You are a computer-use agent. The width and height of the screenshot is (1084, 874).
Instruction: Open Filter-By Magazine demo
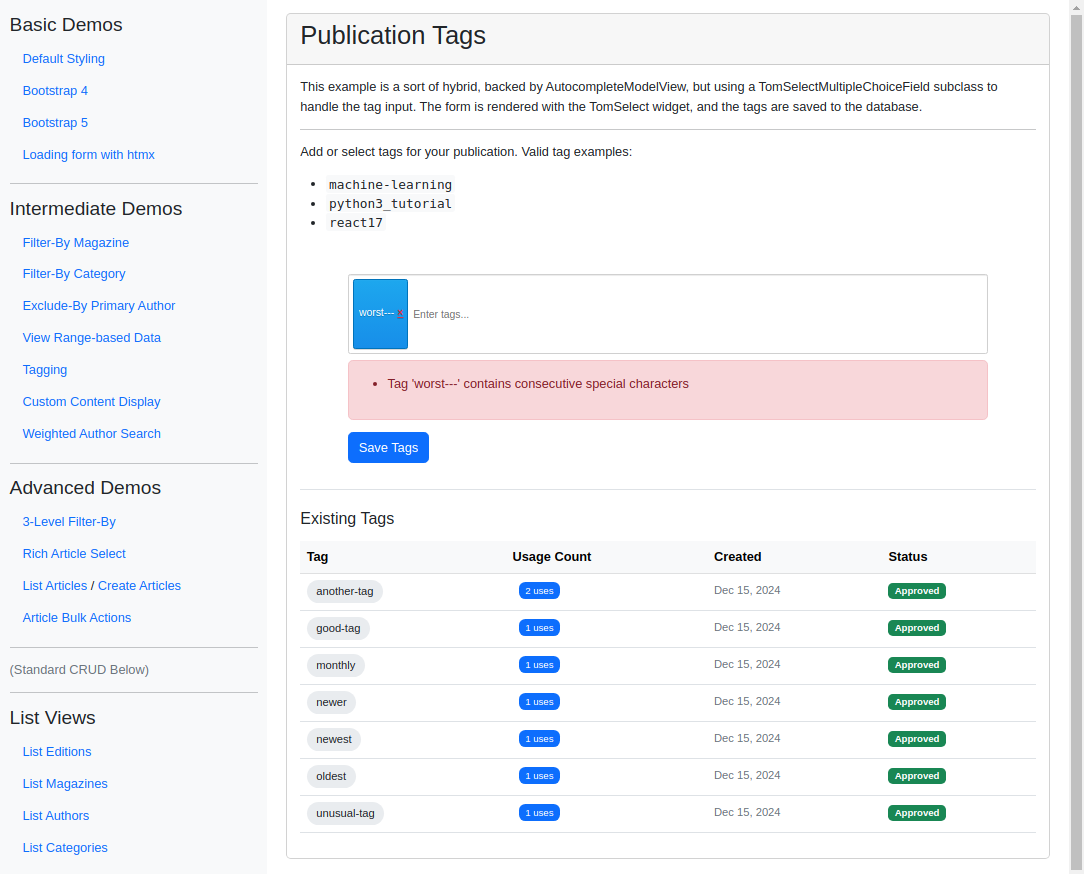point(76,243)
